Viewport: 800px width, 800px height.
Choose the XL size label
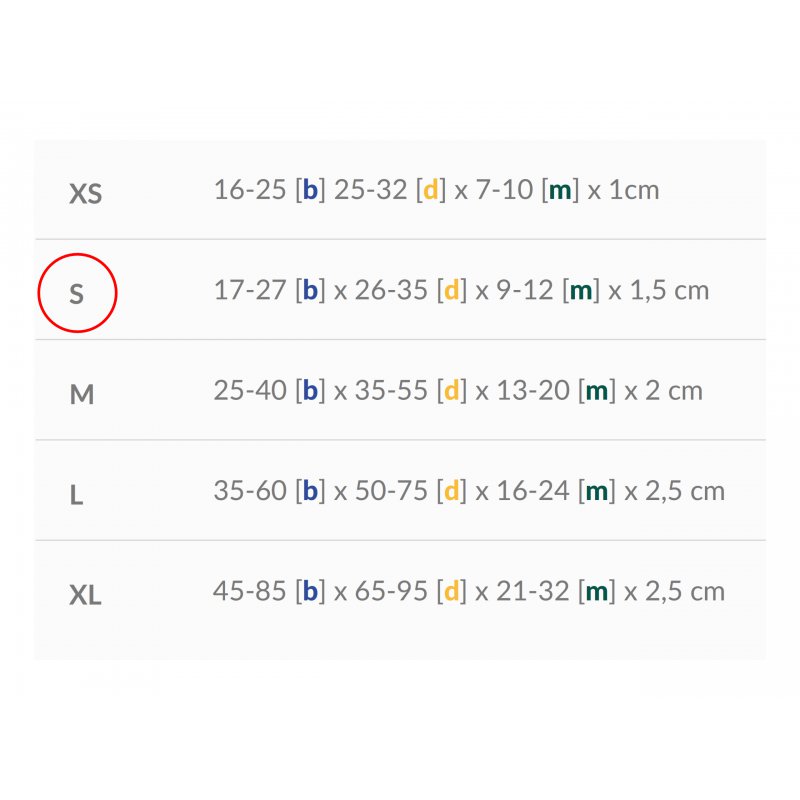tap(86, 595)
